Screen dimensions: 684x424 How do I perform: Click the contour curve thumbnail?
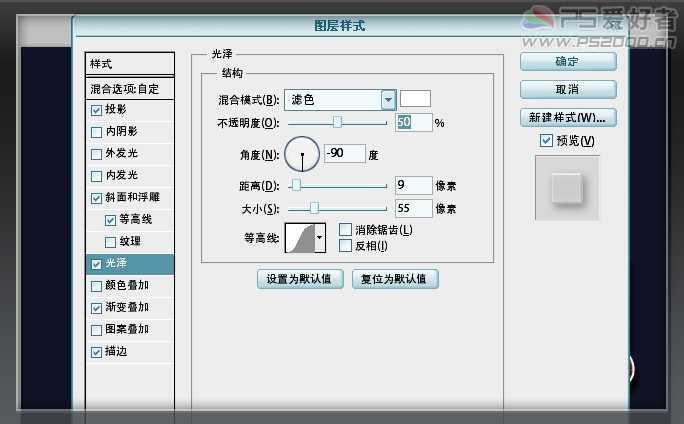(x=300, y=238)
